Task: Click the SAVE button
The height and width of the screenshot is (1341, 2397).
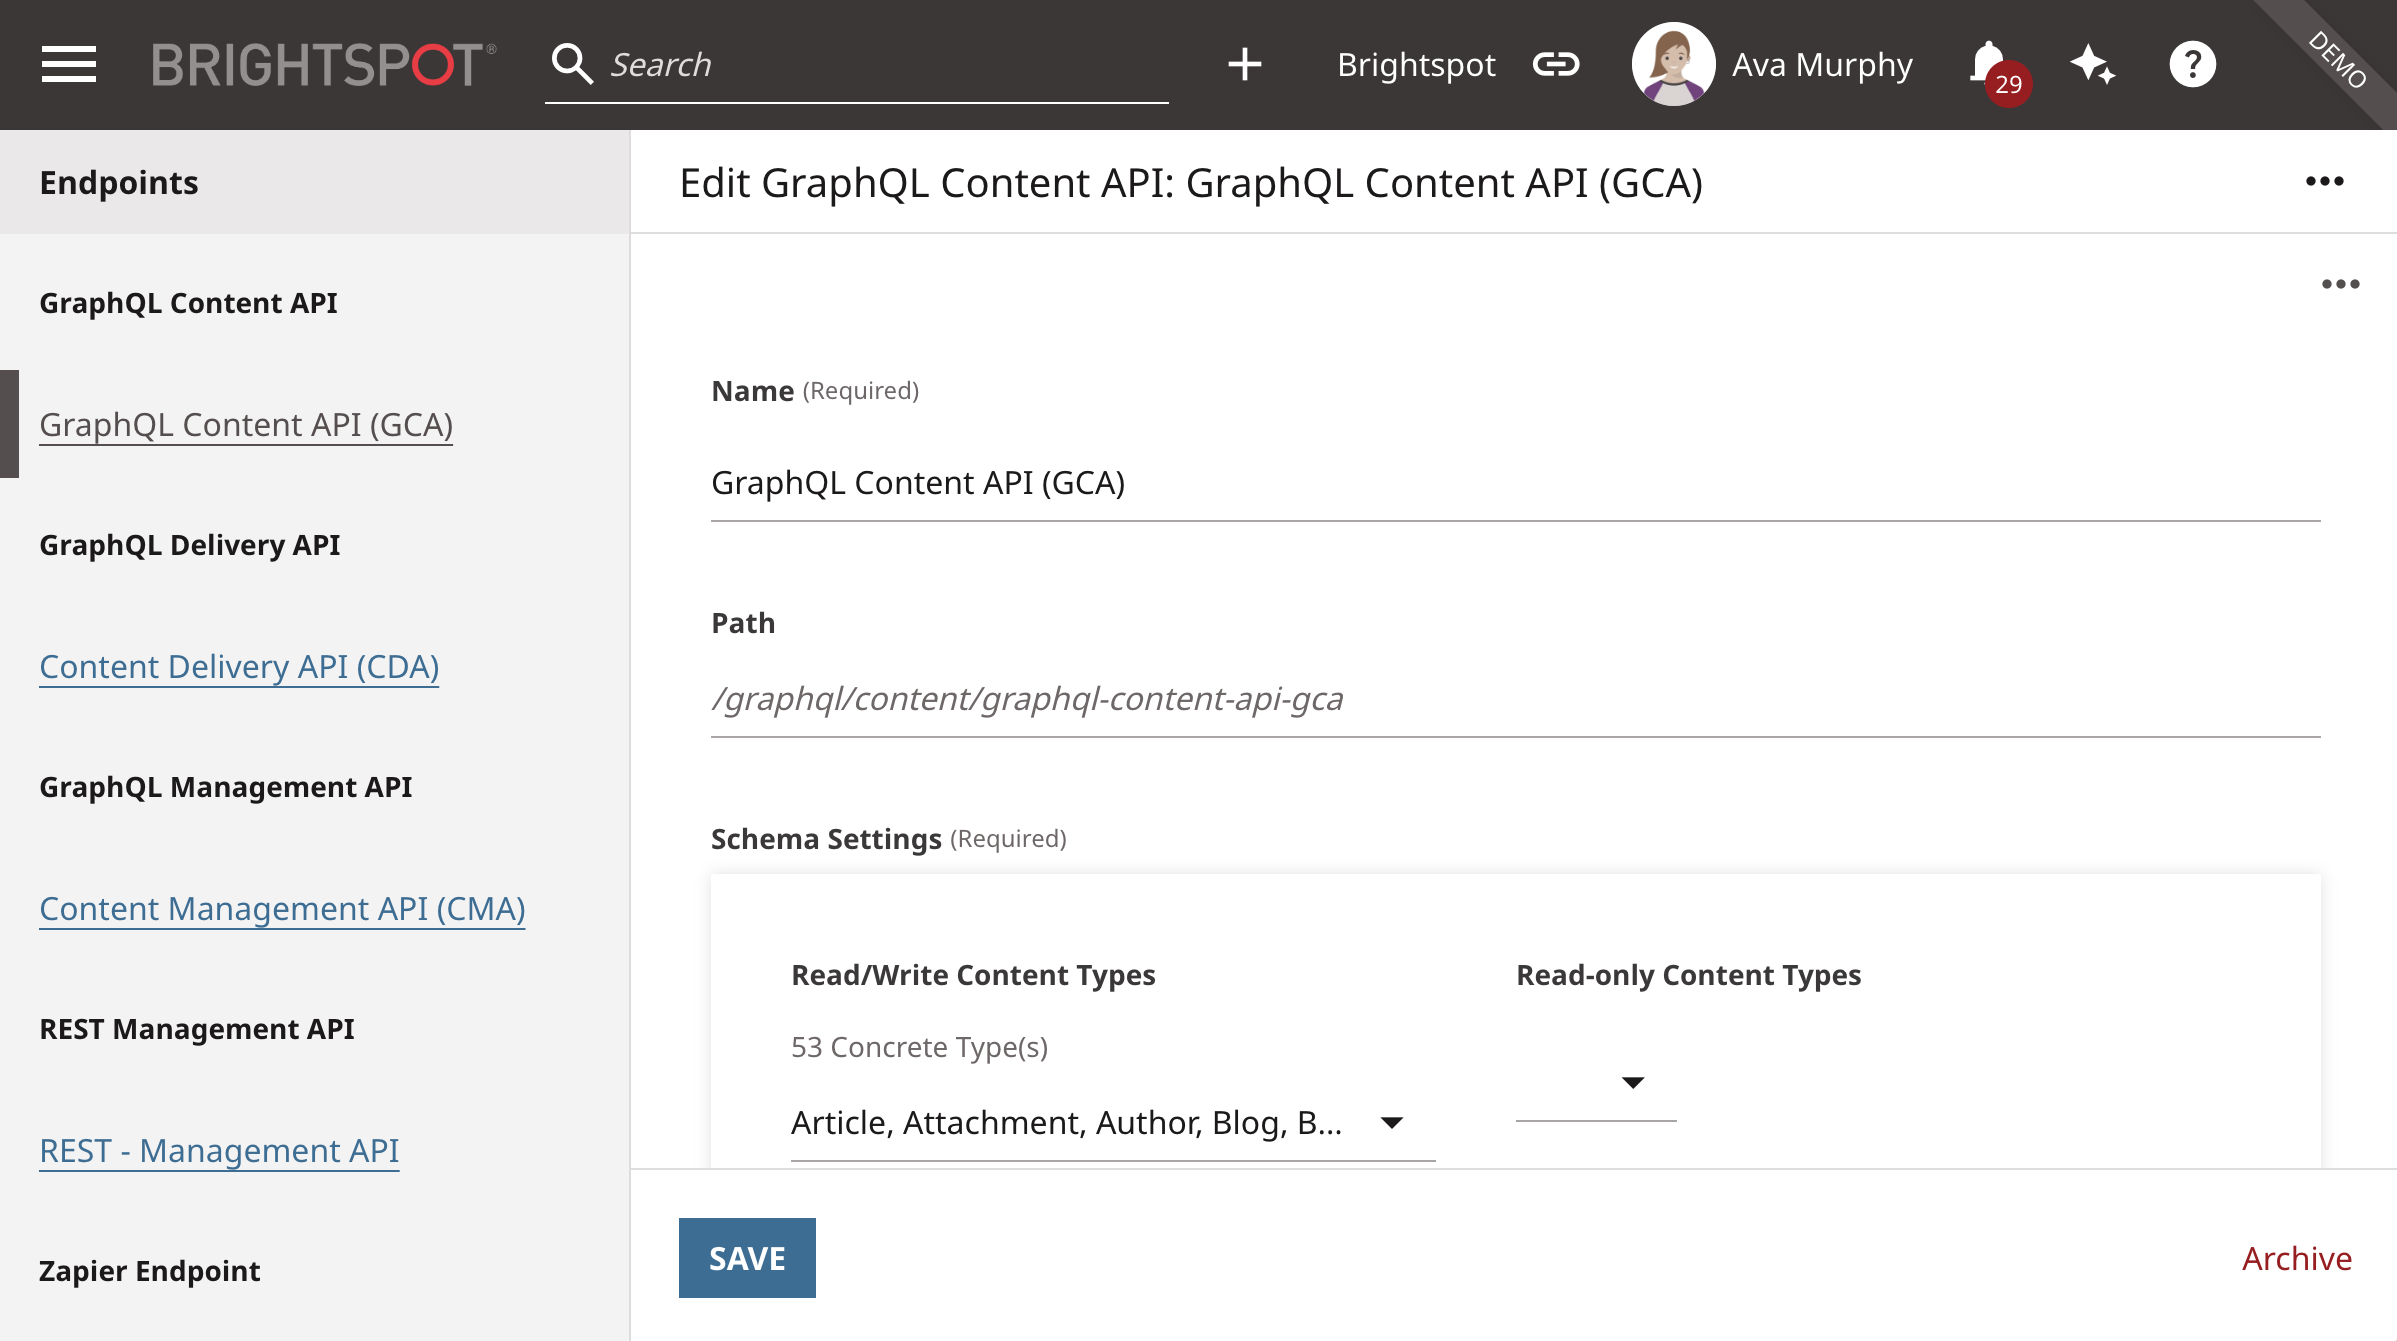Action: tap(747, 1258)
